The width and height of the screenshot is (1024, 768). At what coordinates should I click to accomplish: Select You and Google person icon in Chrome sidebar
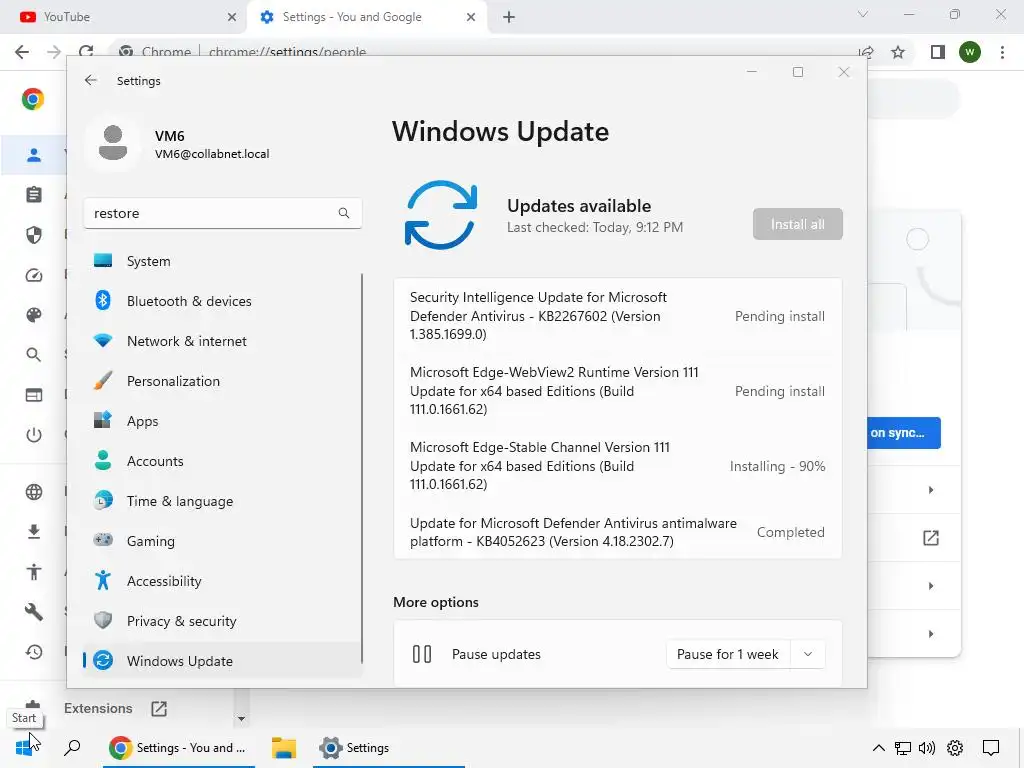pyautogui.click(x=34, y=155)
